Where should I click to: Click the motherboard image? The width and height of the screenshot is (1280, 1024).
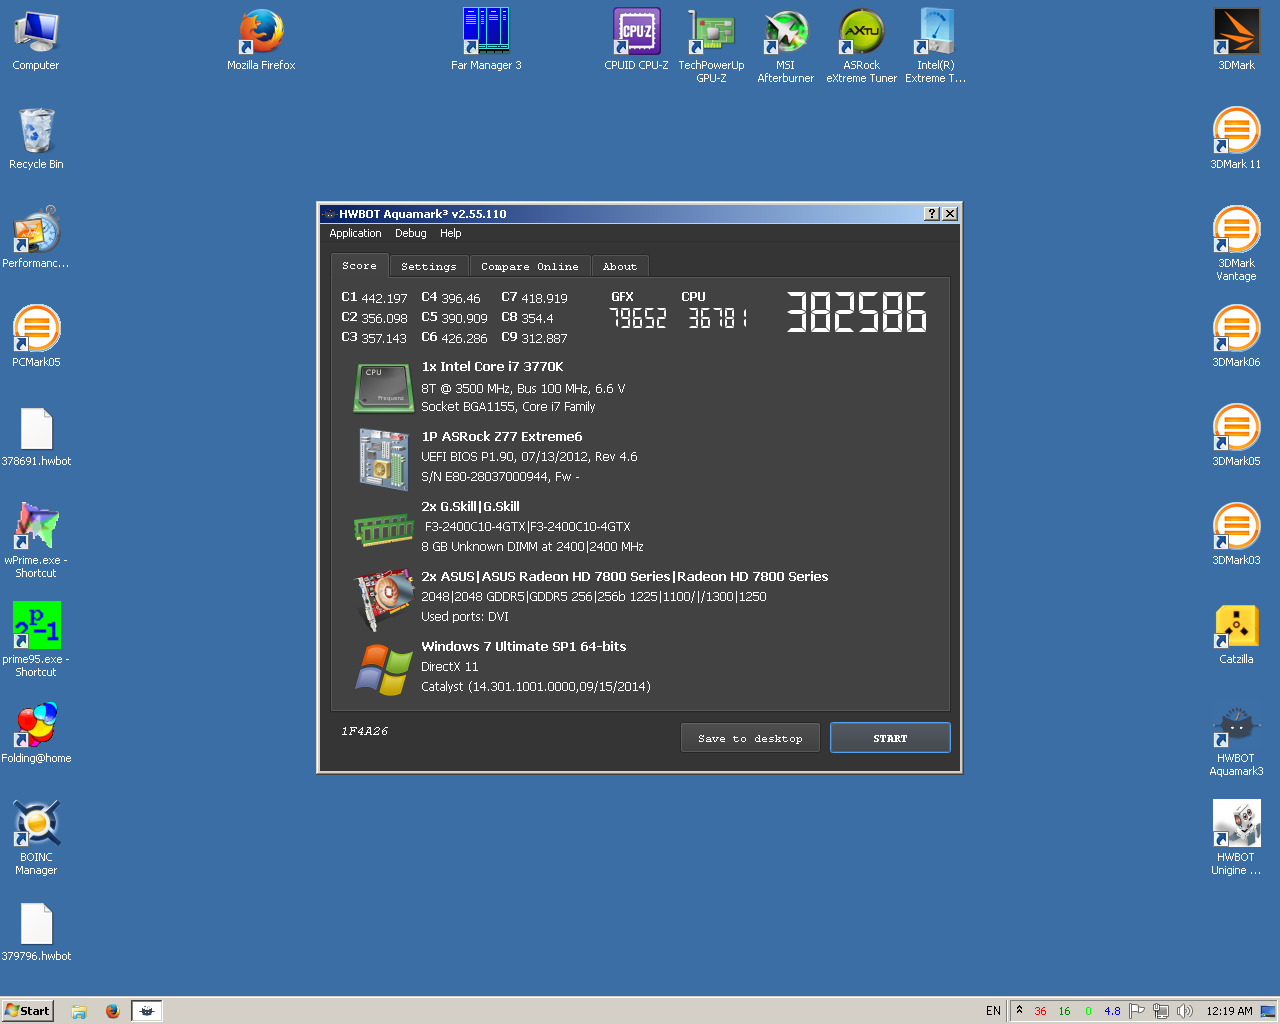[x=385, y=459]
